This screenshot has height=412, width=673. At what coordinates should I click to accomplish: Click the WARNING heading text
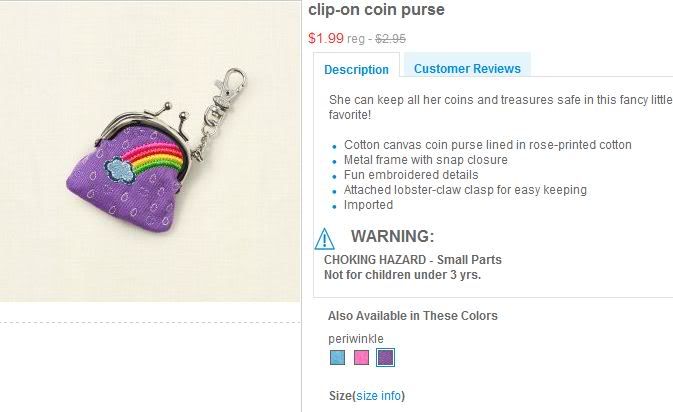392,237
